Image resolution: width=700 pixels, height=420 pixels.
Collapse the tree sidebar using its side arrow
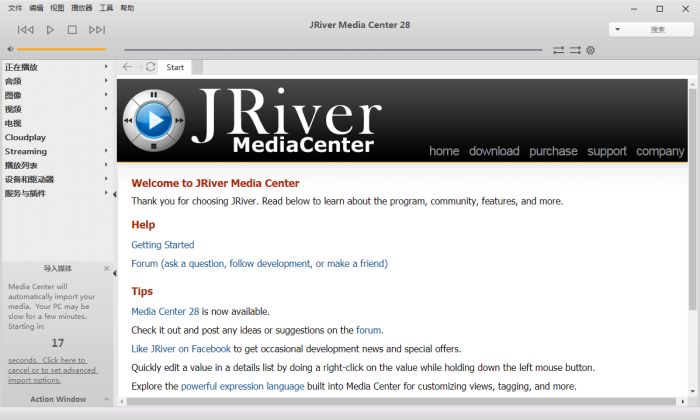coord(115,194)
